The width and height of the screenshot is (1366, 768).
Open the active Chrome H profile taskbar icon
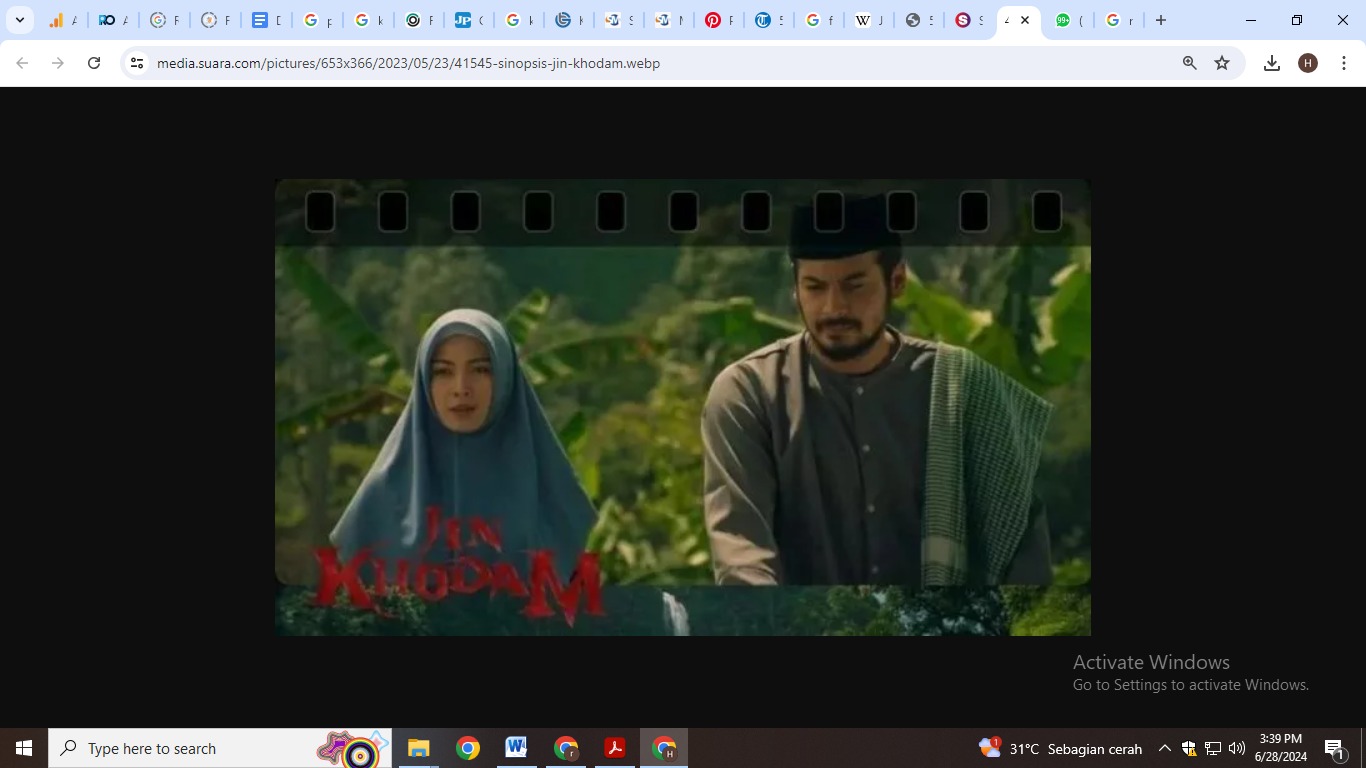(x=664, y=748)
